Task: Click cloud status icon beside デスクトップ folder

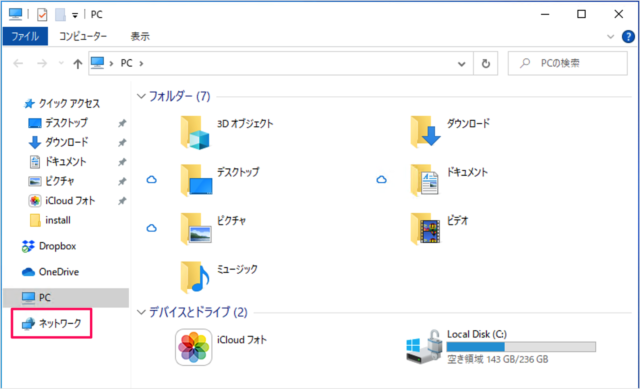Action: [151, 180]
